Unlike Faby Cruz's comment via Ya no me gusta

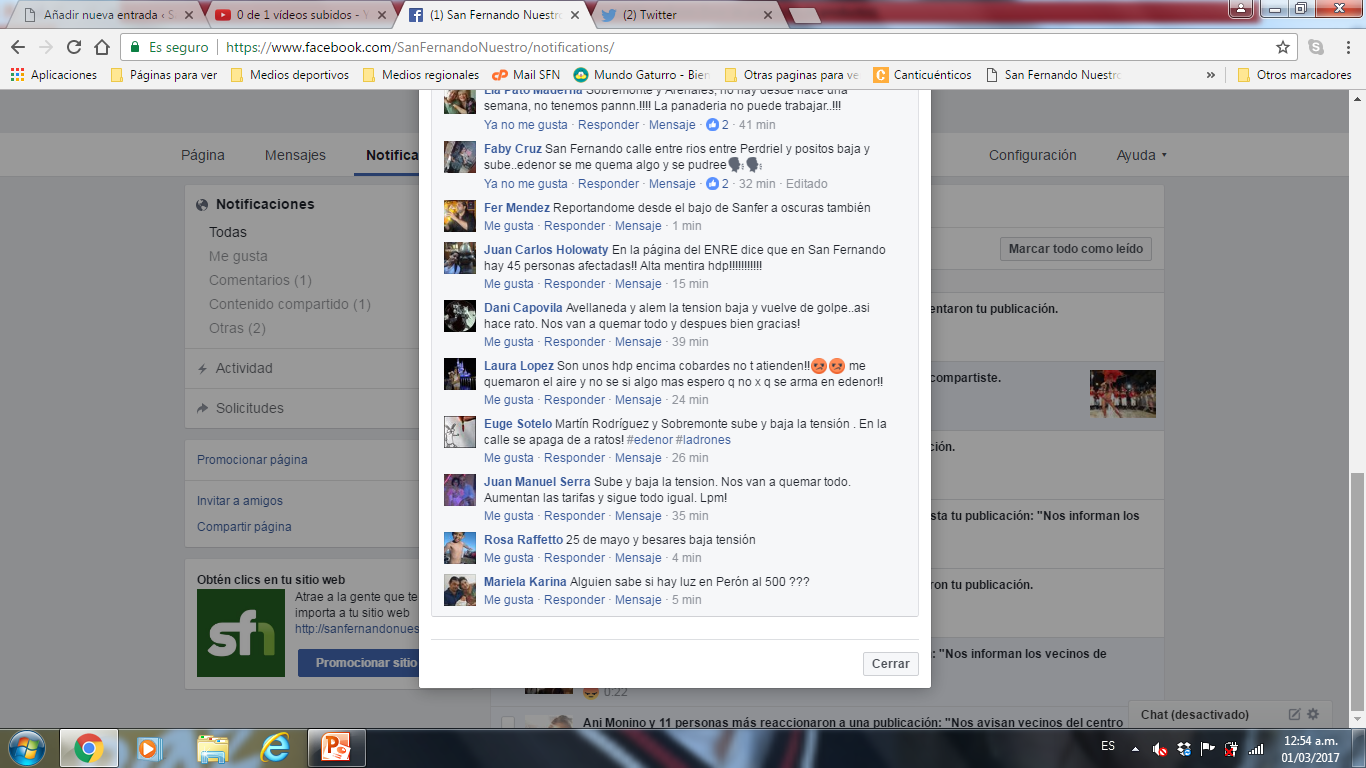[x=525, y=184]
